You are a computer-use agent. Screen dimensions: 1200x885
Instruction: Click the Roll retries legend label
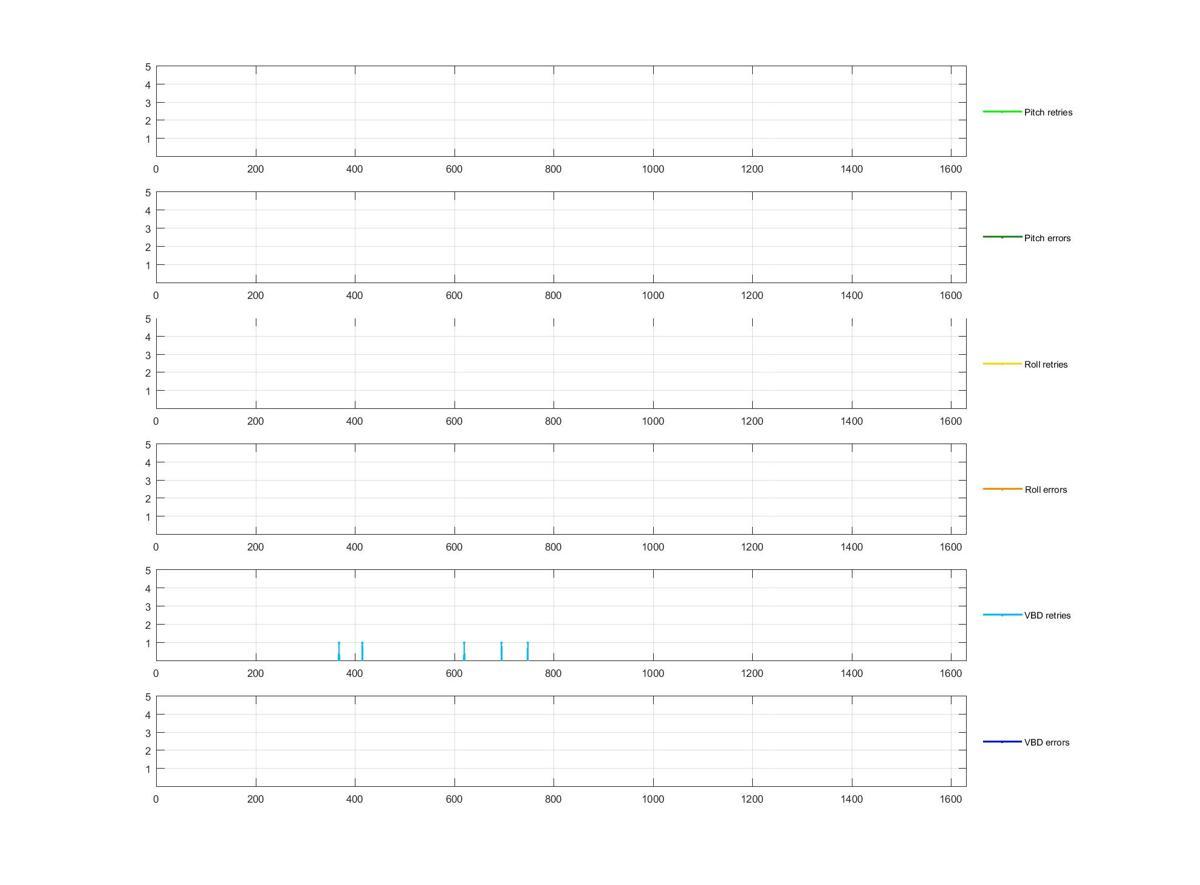tap(1046, 364)
